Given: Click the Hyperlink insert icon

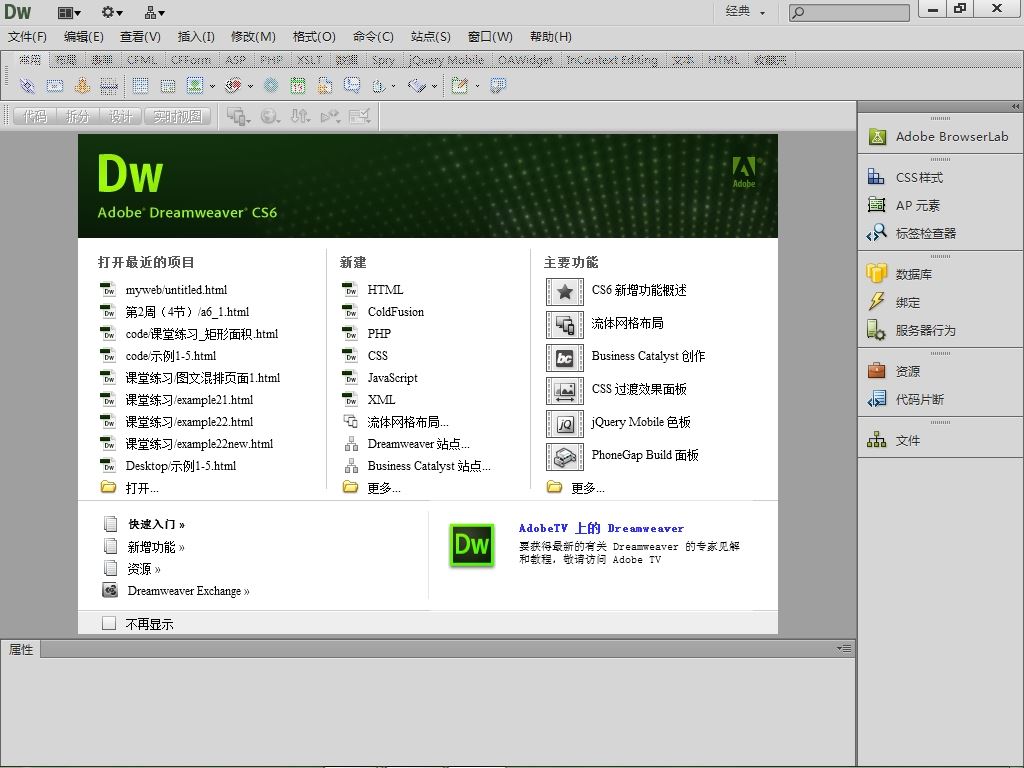Looking at the screenshot, I should [27, 86].
